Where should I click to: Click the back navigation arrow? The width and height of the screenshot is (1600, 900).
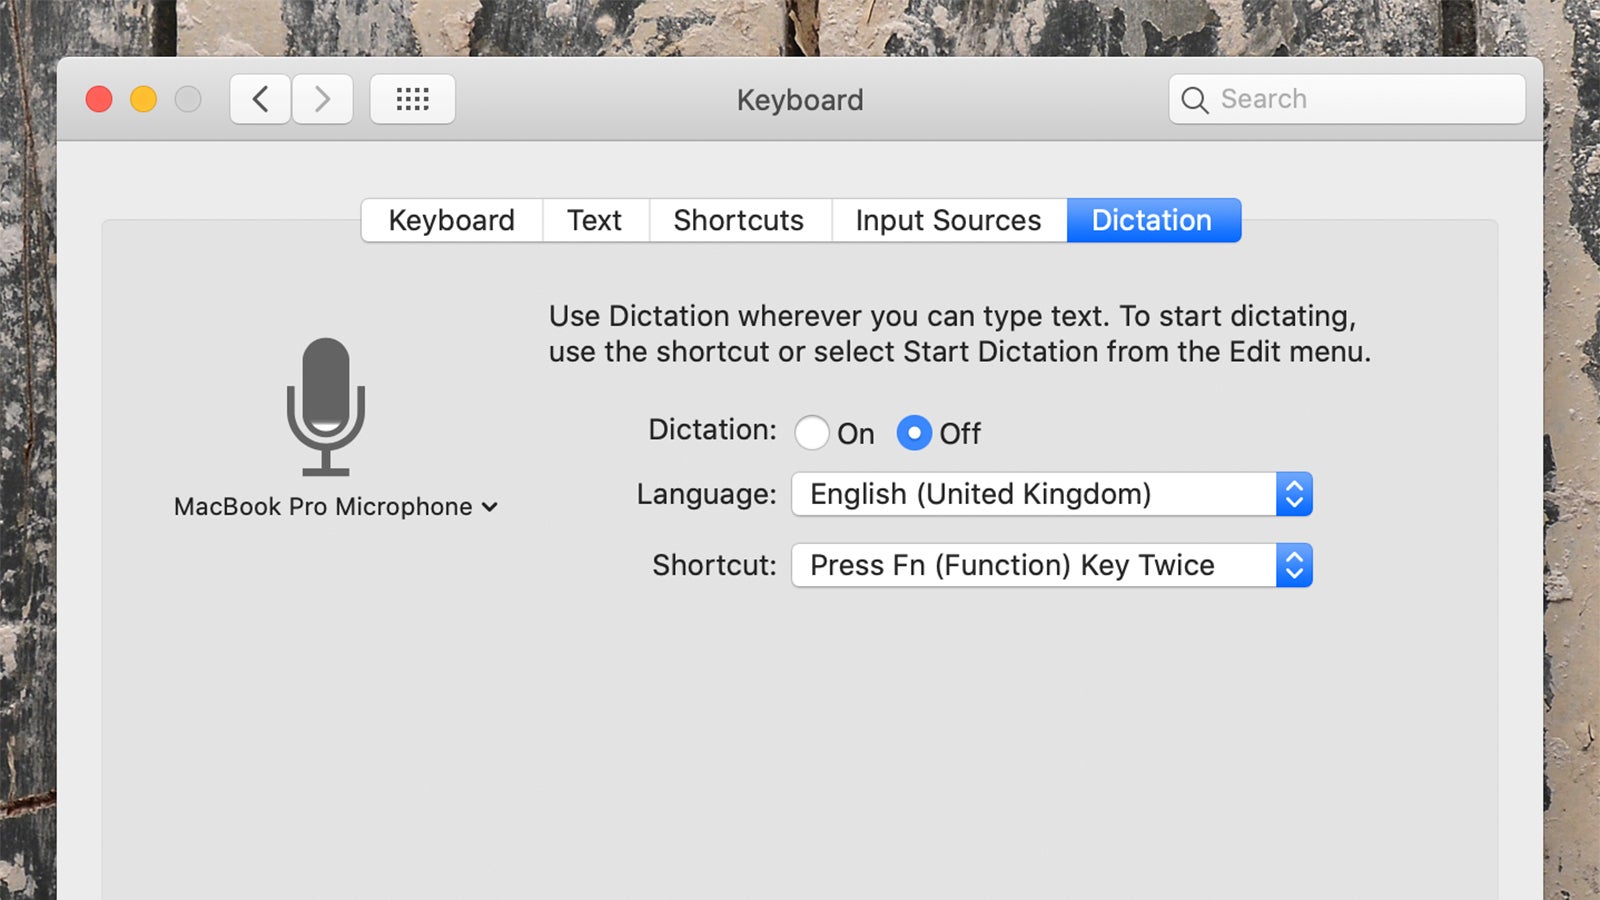(259, 99)
